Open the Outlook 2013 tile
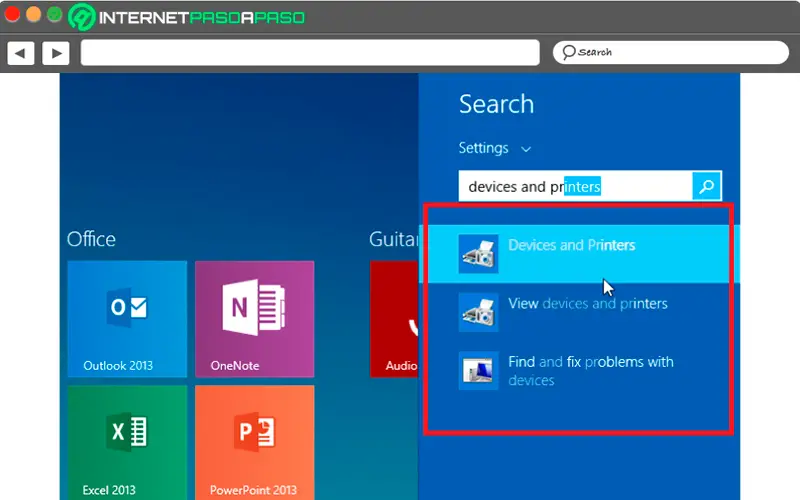The height and width of the screenshot is (500, 800). point(127,319)
